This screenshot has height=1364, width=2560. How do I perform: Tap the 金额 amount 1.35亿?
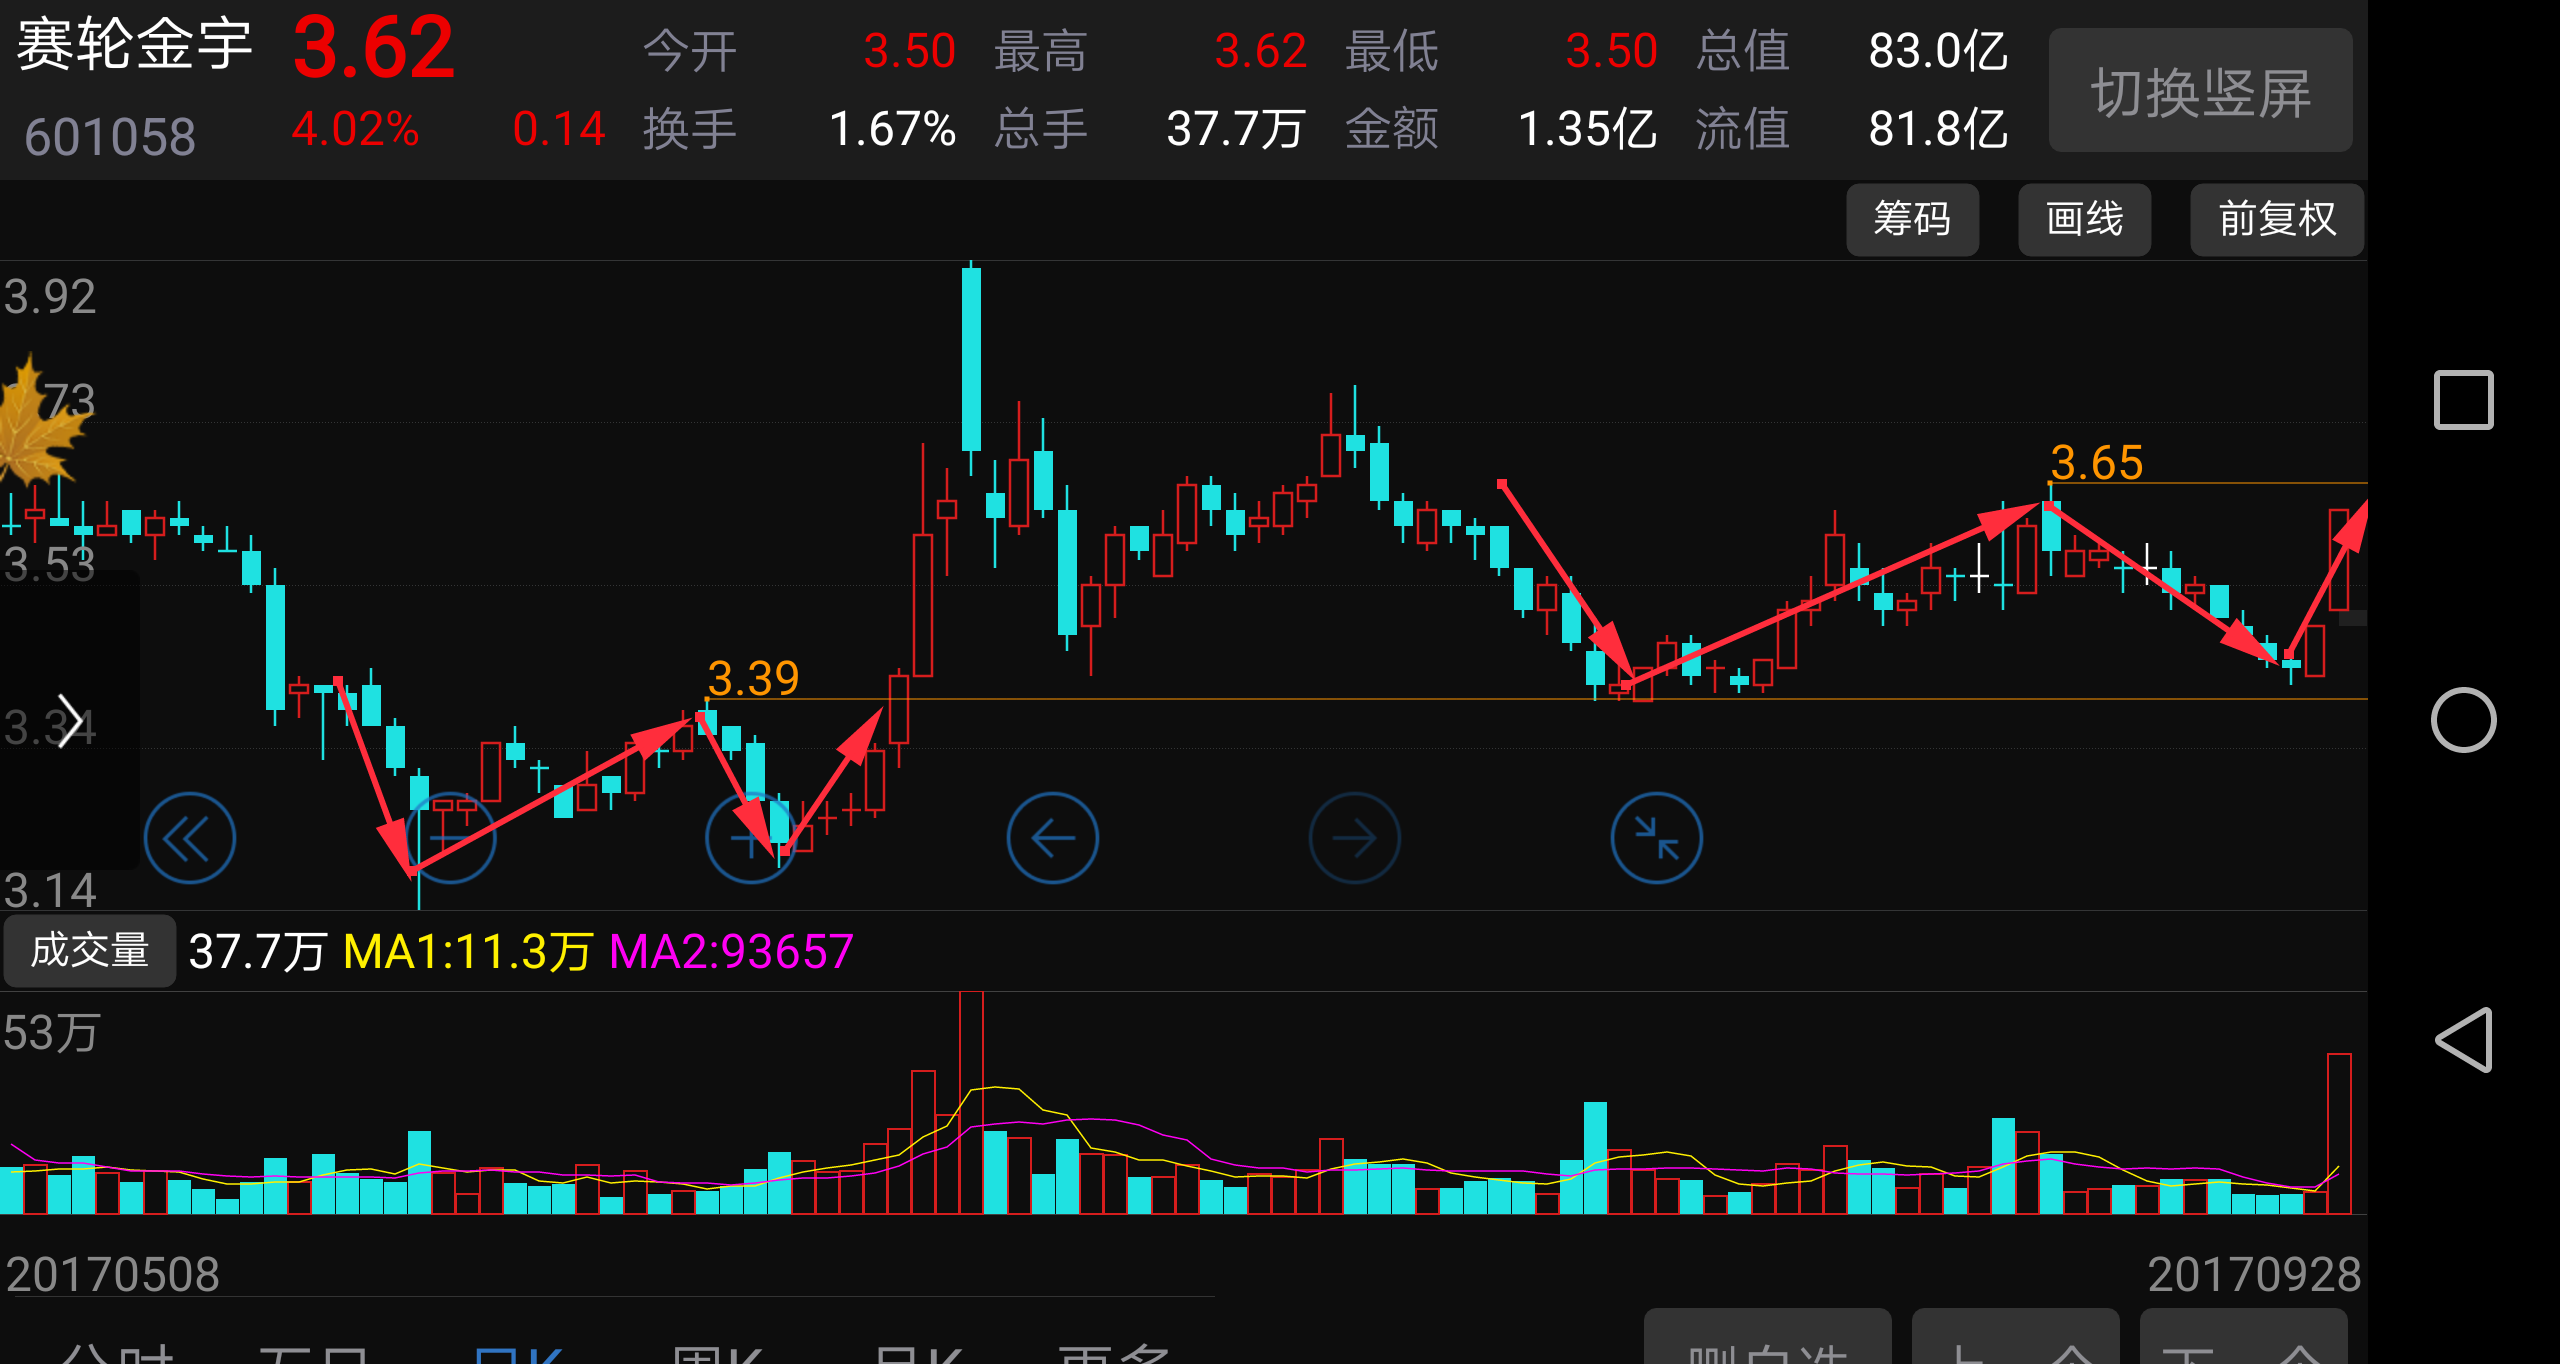1587,129
